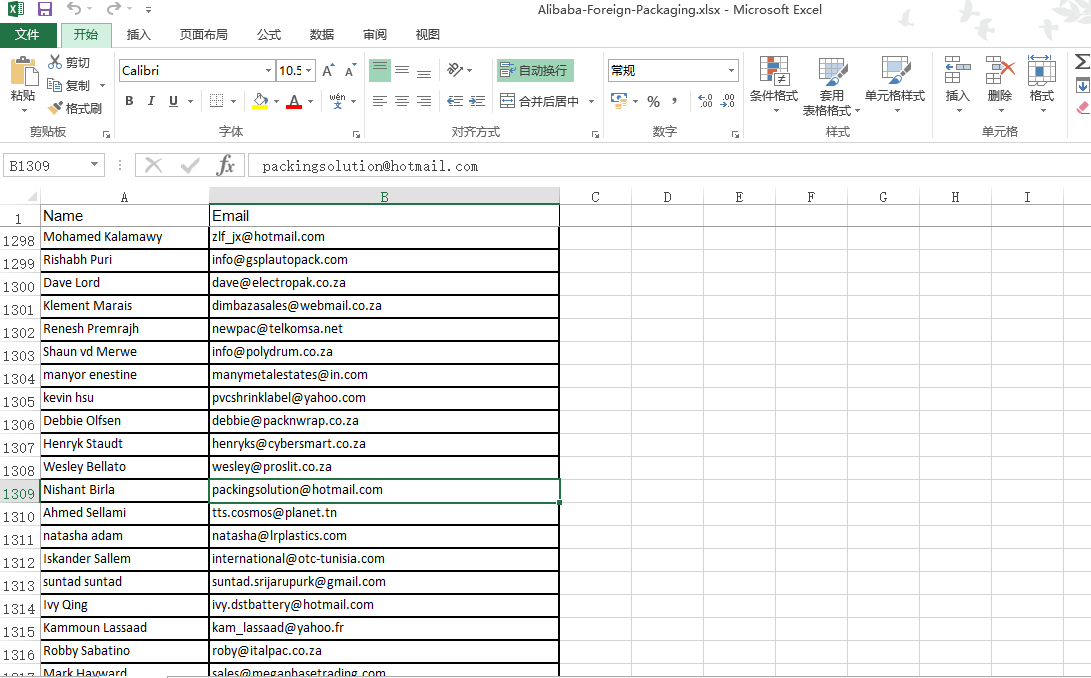The width and height of the screenshot is (1091, 678).
Task: Click the insert function fx icon
Action: (226, 165)
